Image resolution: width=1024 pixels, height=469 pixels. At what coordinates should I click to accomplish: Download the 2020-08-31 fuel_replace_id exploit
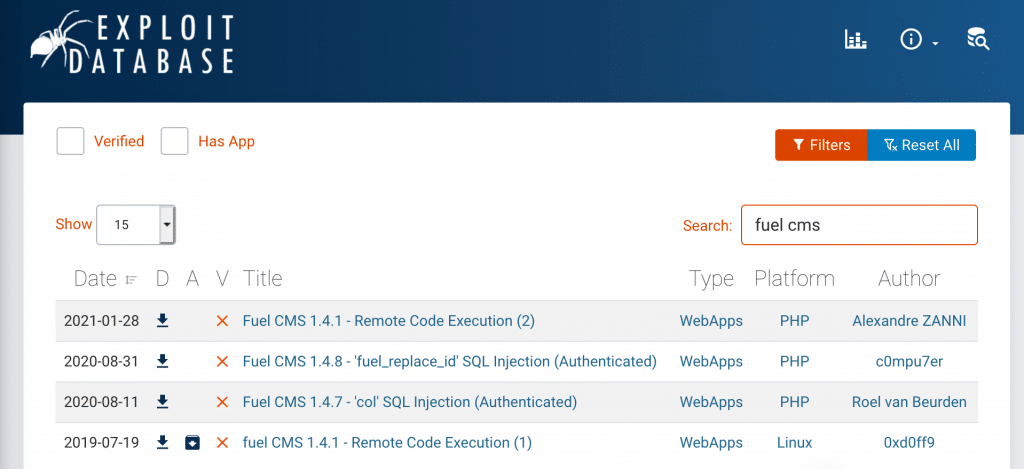point(163,361)
